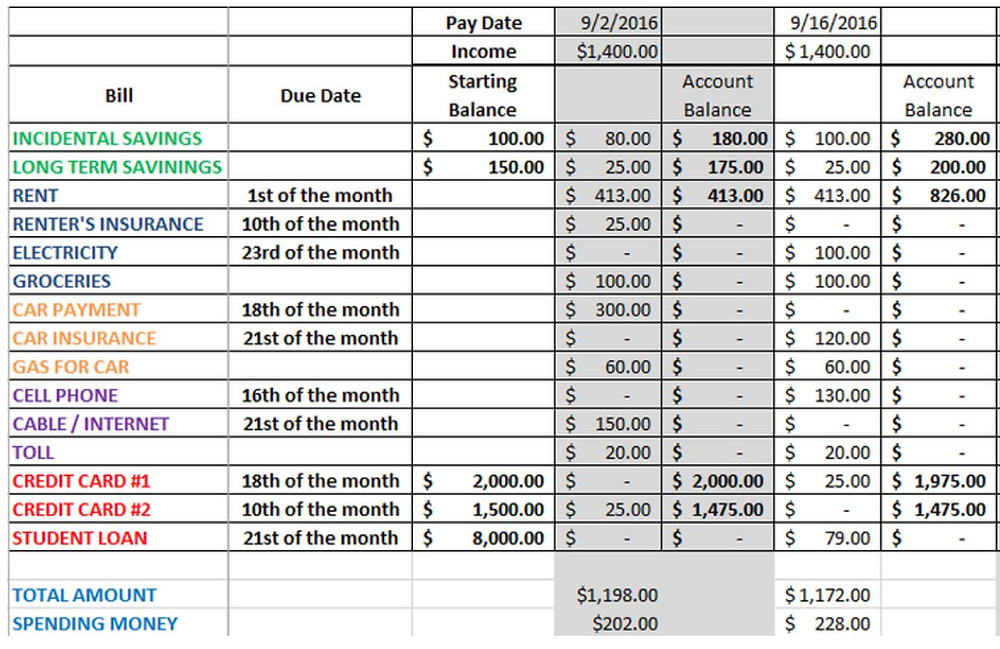Image resolution: width=1000 pixels, height=649 pixels.
Task: Click the SPENDING MONEY 228.00 cell
Action: (827, 623)
